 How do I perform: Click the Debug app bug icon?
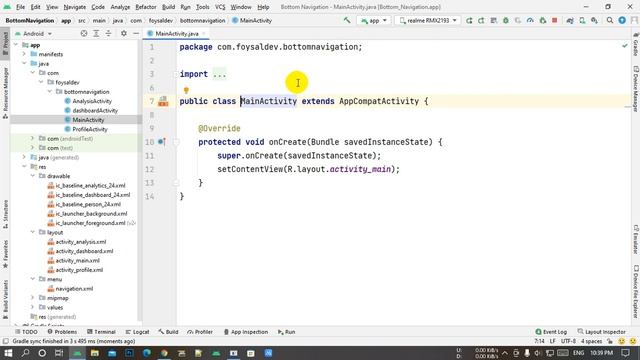click(x=506, y=20)
